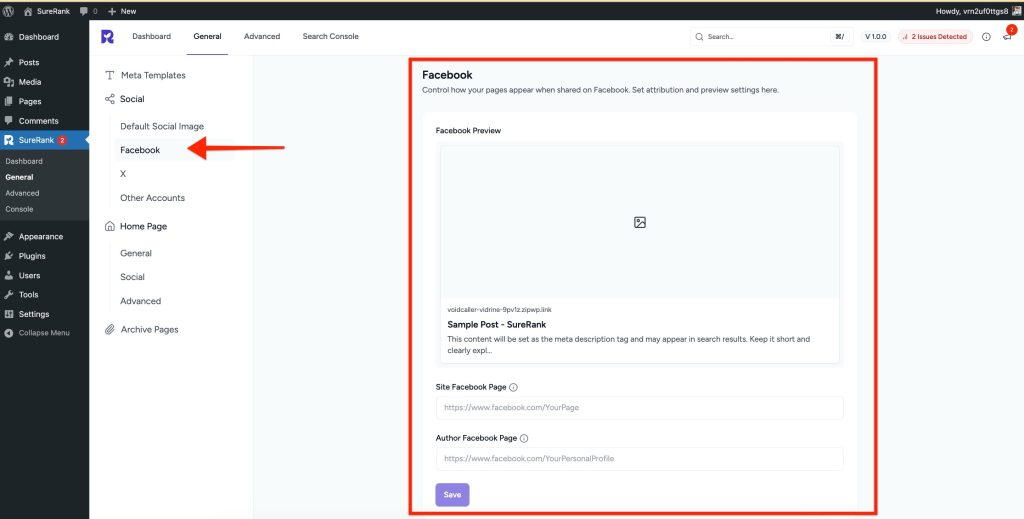
Task: Open SureRank Dashboard submenu link
Action: 24,161
